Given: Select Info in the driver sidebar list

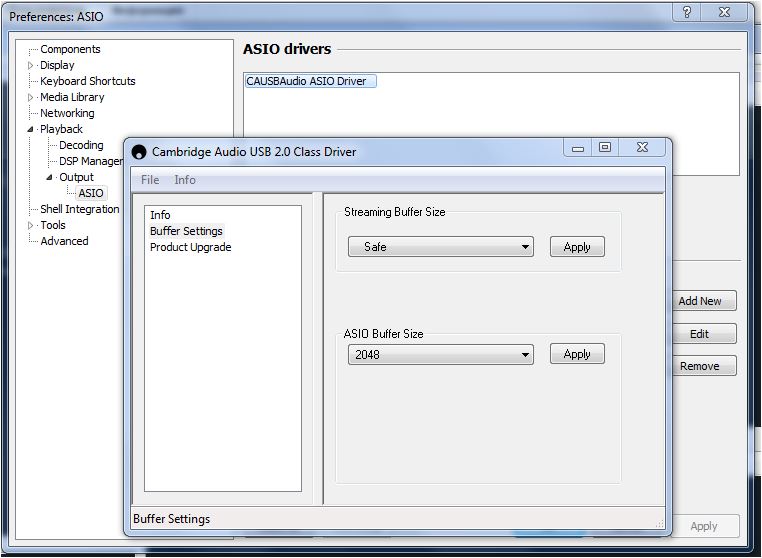Looking at the screenshot, I should (160, 215).
